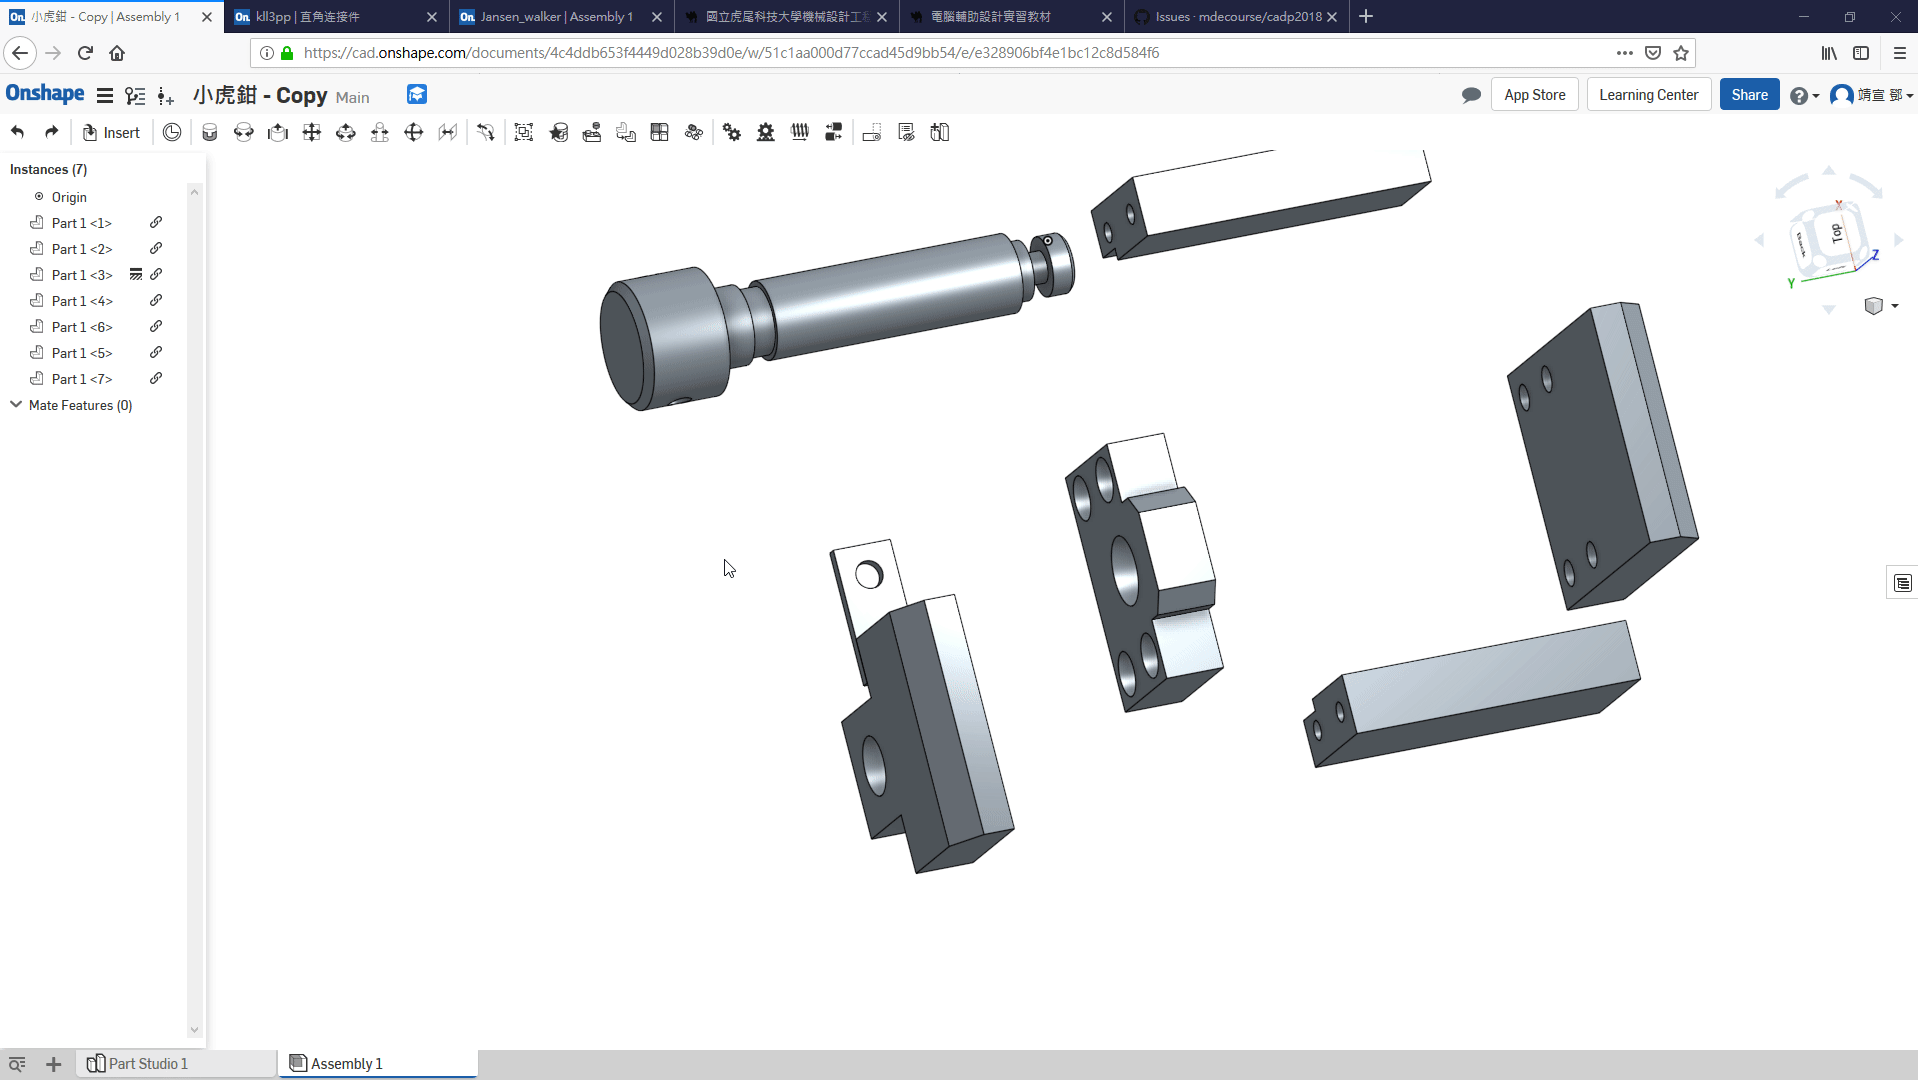Open the view cube display options dropdown
1918x1080 pixels.
coord(1881,306)
